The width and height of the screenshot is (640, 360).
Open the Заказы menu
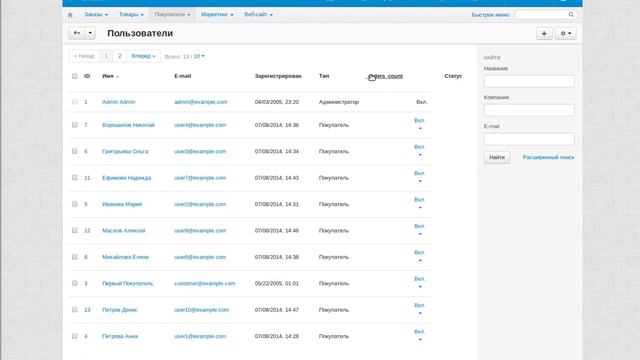(x=96, y=14)
